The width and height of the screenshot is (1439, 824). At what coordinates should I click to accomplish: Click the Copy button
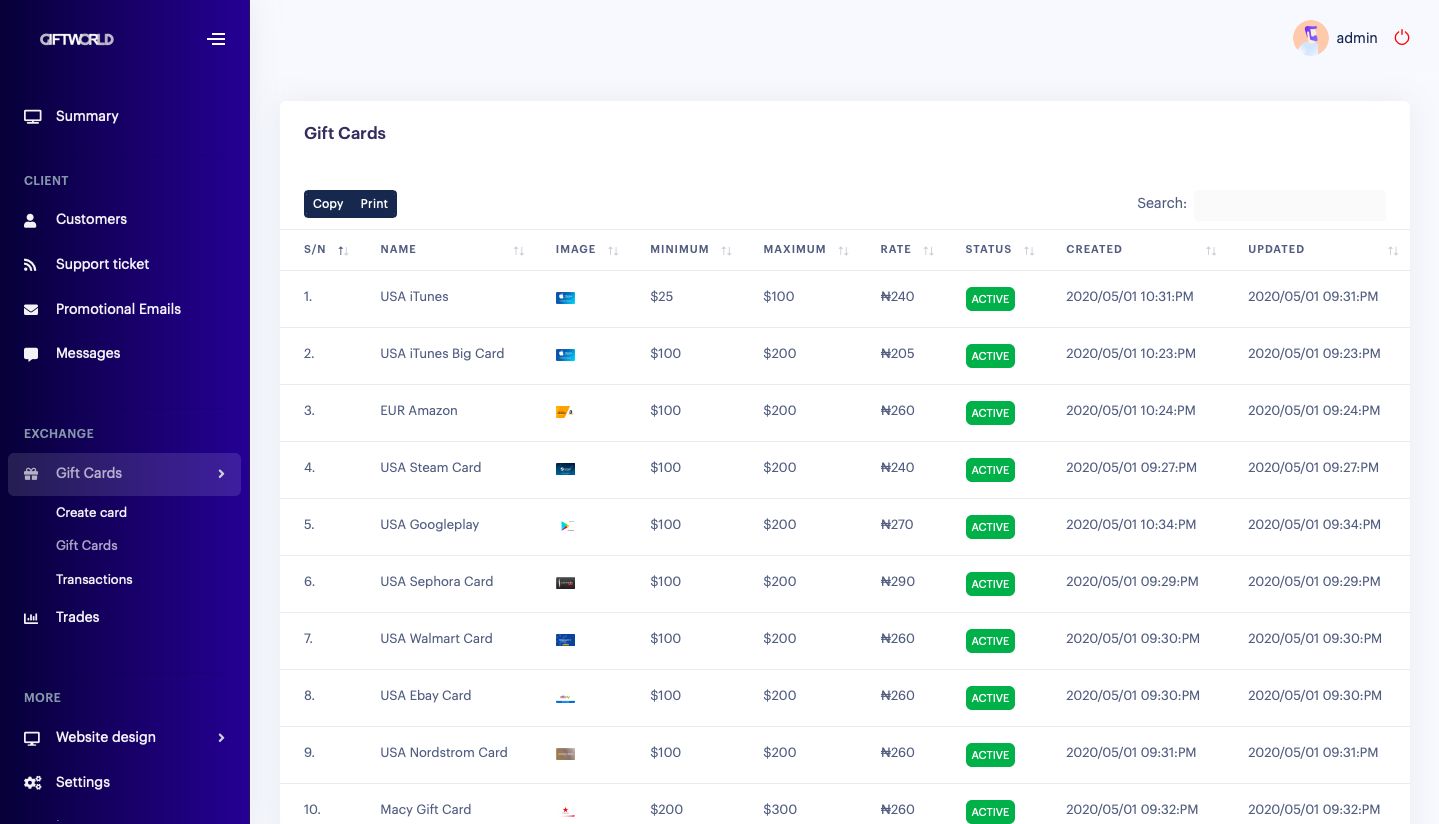[328, 204]
